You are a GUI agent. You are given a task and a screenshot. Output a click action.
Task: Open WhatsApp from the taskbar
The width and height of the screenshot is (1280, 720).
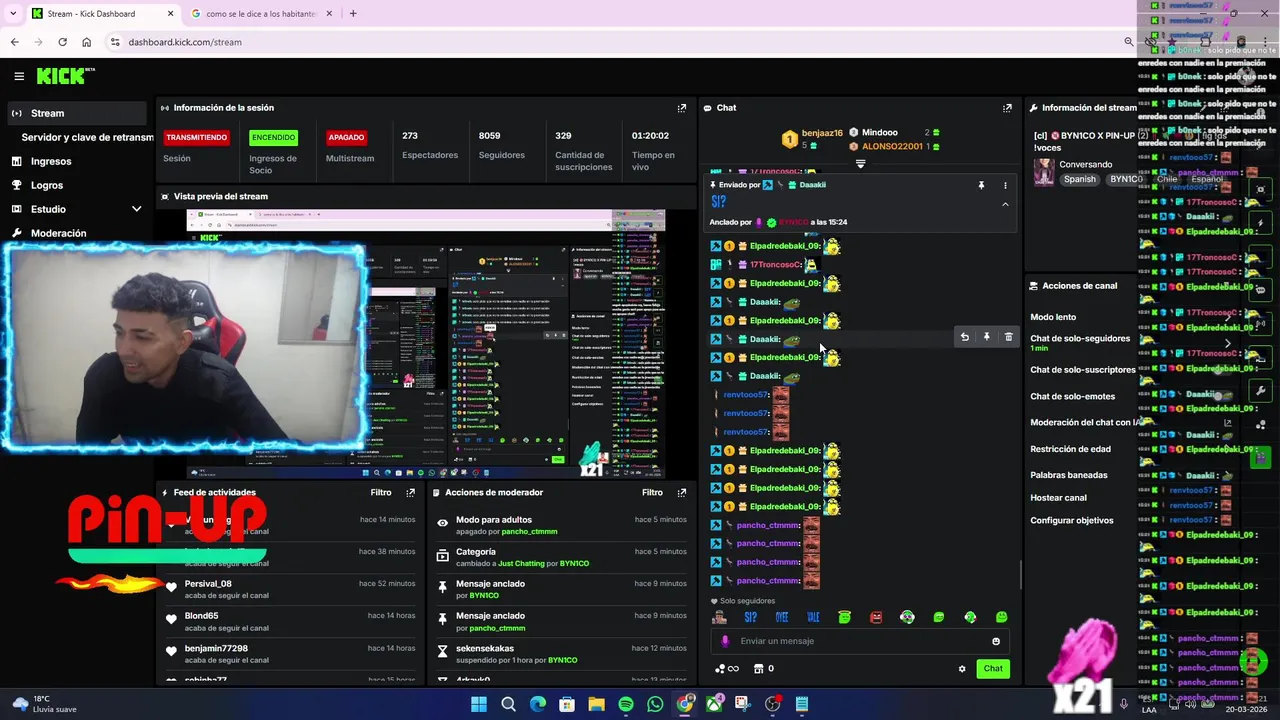pos(655,704)
